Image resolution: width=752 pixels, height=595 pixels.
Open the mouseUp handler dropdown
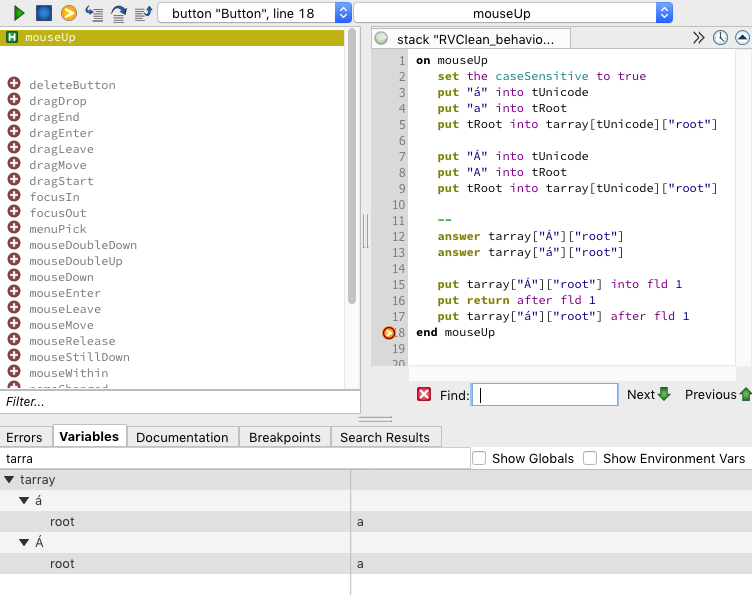tap(513, 13)
